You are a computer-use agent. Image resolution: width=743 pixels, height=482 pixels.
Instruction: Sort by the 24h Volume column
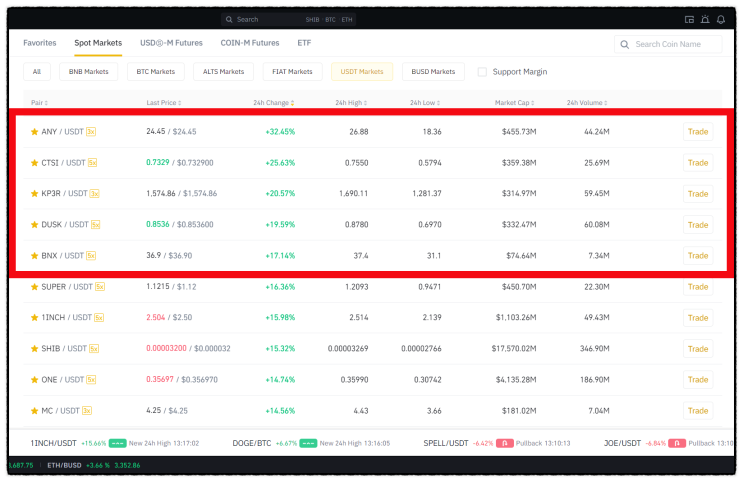[x=587, y=102]
